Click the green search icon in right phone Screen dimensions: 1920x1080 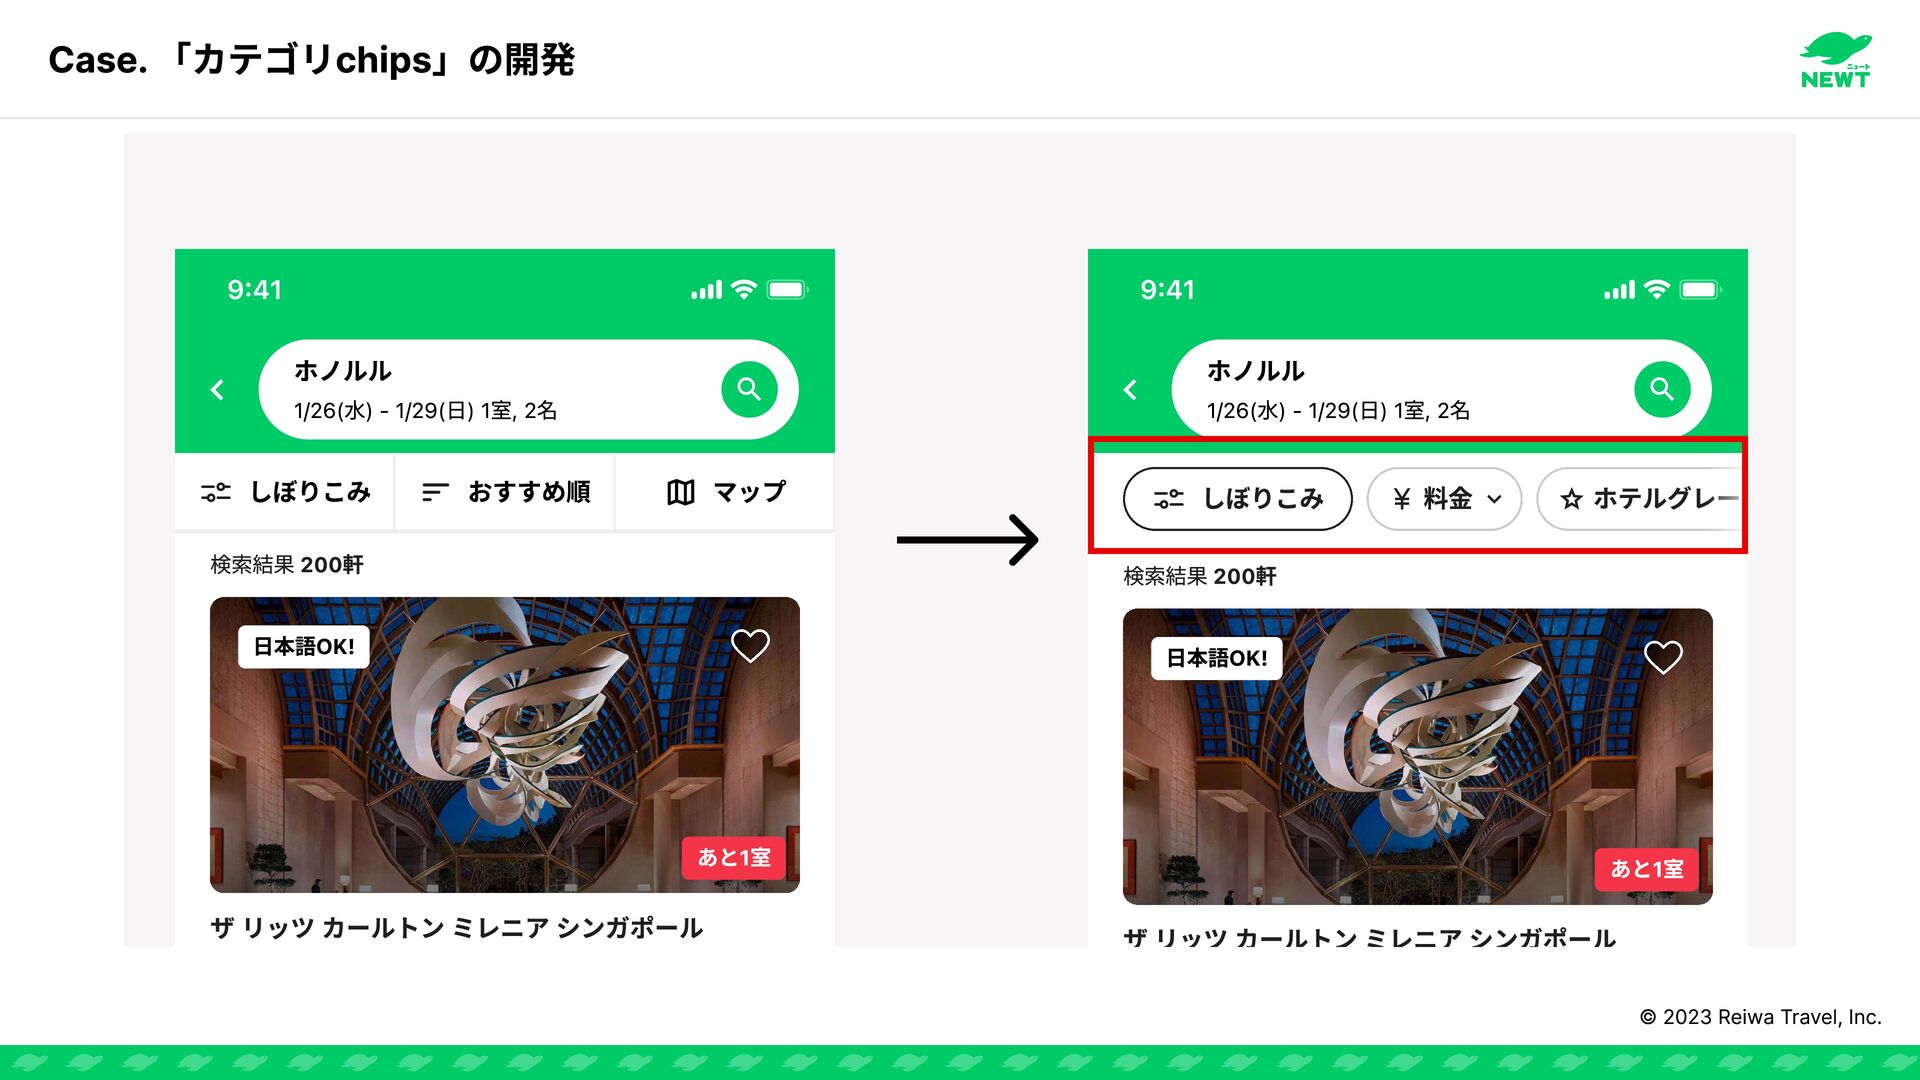(x=1662, y=389)
